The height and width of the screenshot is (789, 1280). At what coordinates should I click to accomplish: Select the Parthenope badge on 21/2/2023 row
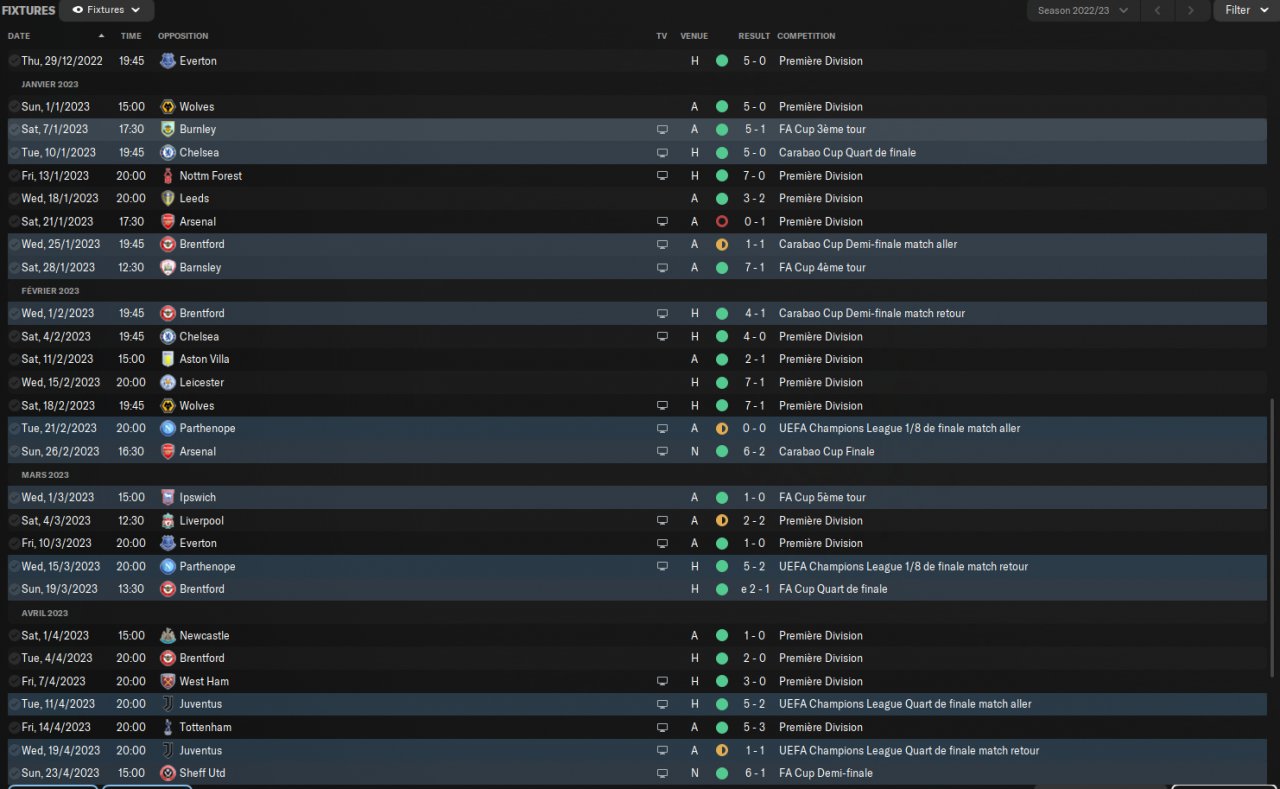[x=168, y=428]
